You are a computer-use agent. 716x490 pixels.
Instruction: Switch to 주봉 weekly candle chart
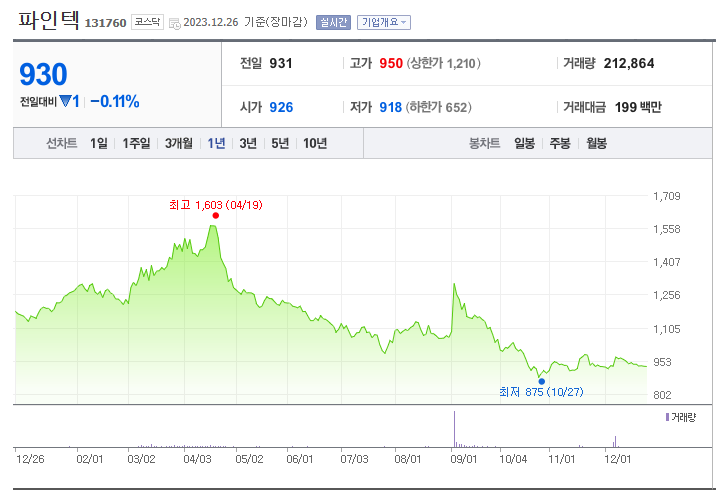coord(560,143)
